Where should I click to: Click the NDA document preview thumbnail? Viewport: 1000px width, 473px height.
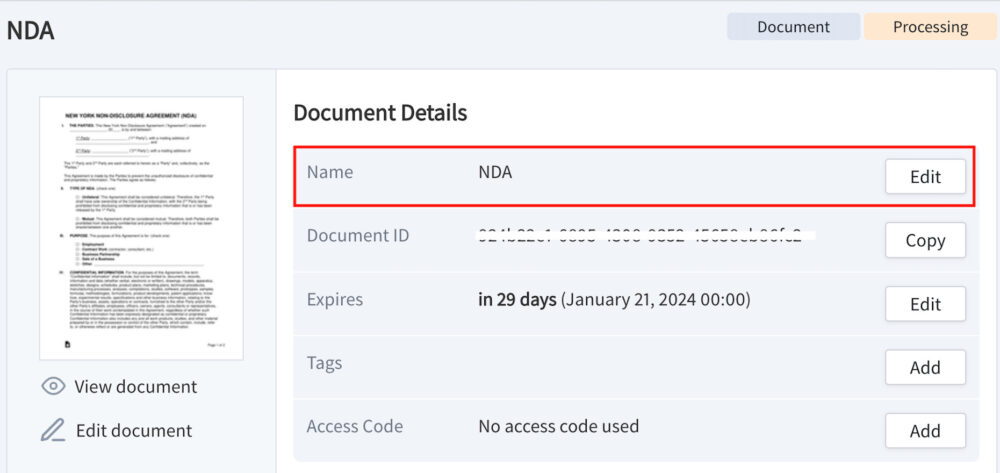pos(141,228)
